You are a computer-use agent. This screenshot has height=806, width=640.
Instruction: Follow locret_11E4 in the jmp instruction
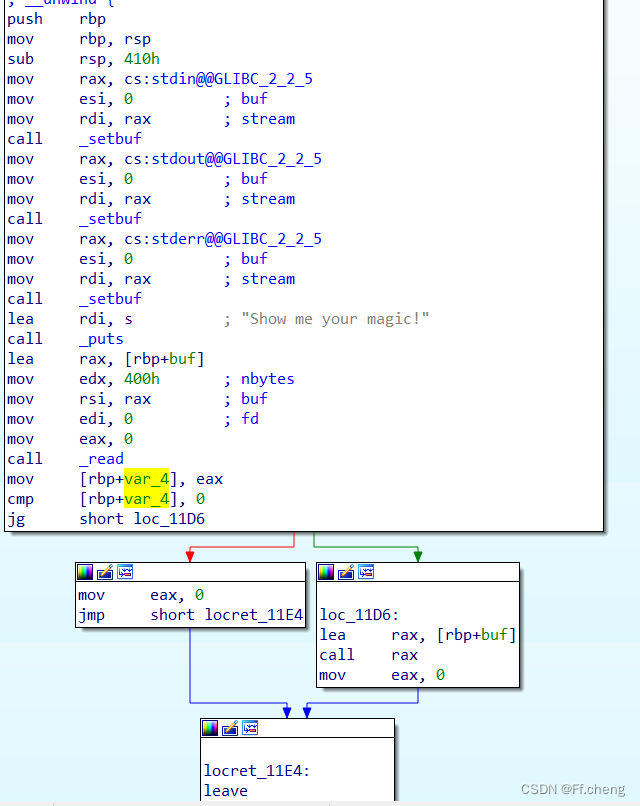point(254,615)
